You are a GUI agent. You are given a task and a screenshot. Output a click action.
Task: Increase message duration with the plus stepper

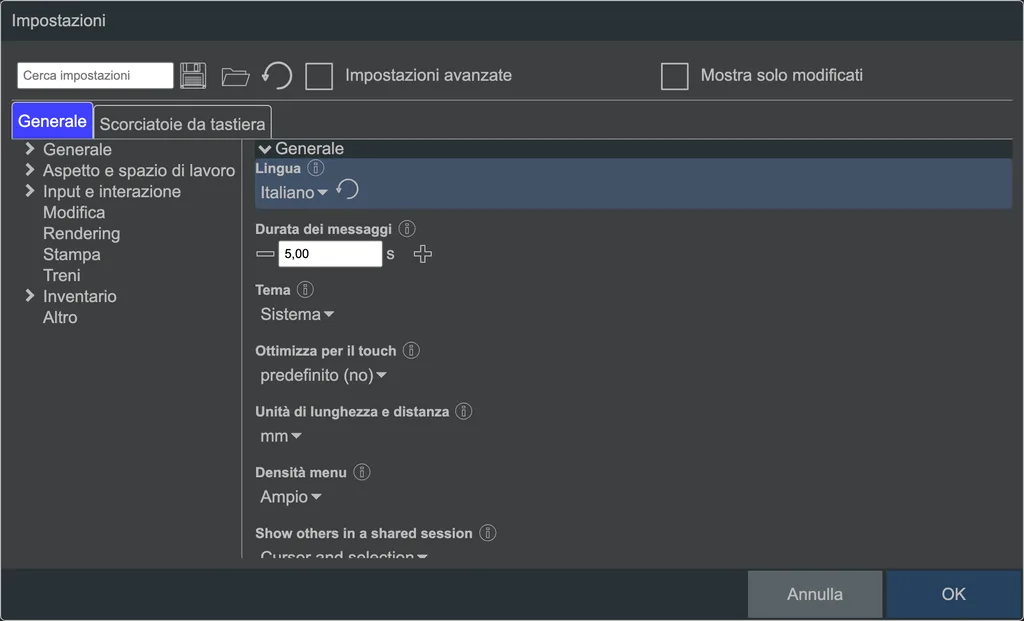pyautogui.click(x=423, y=254)
